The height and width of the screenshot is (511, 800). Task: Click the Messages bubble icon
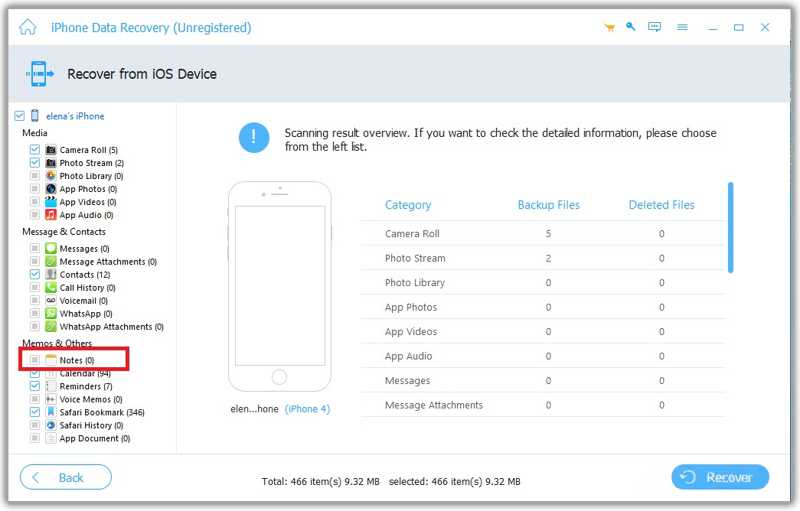click(x=51, y=248)
